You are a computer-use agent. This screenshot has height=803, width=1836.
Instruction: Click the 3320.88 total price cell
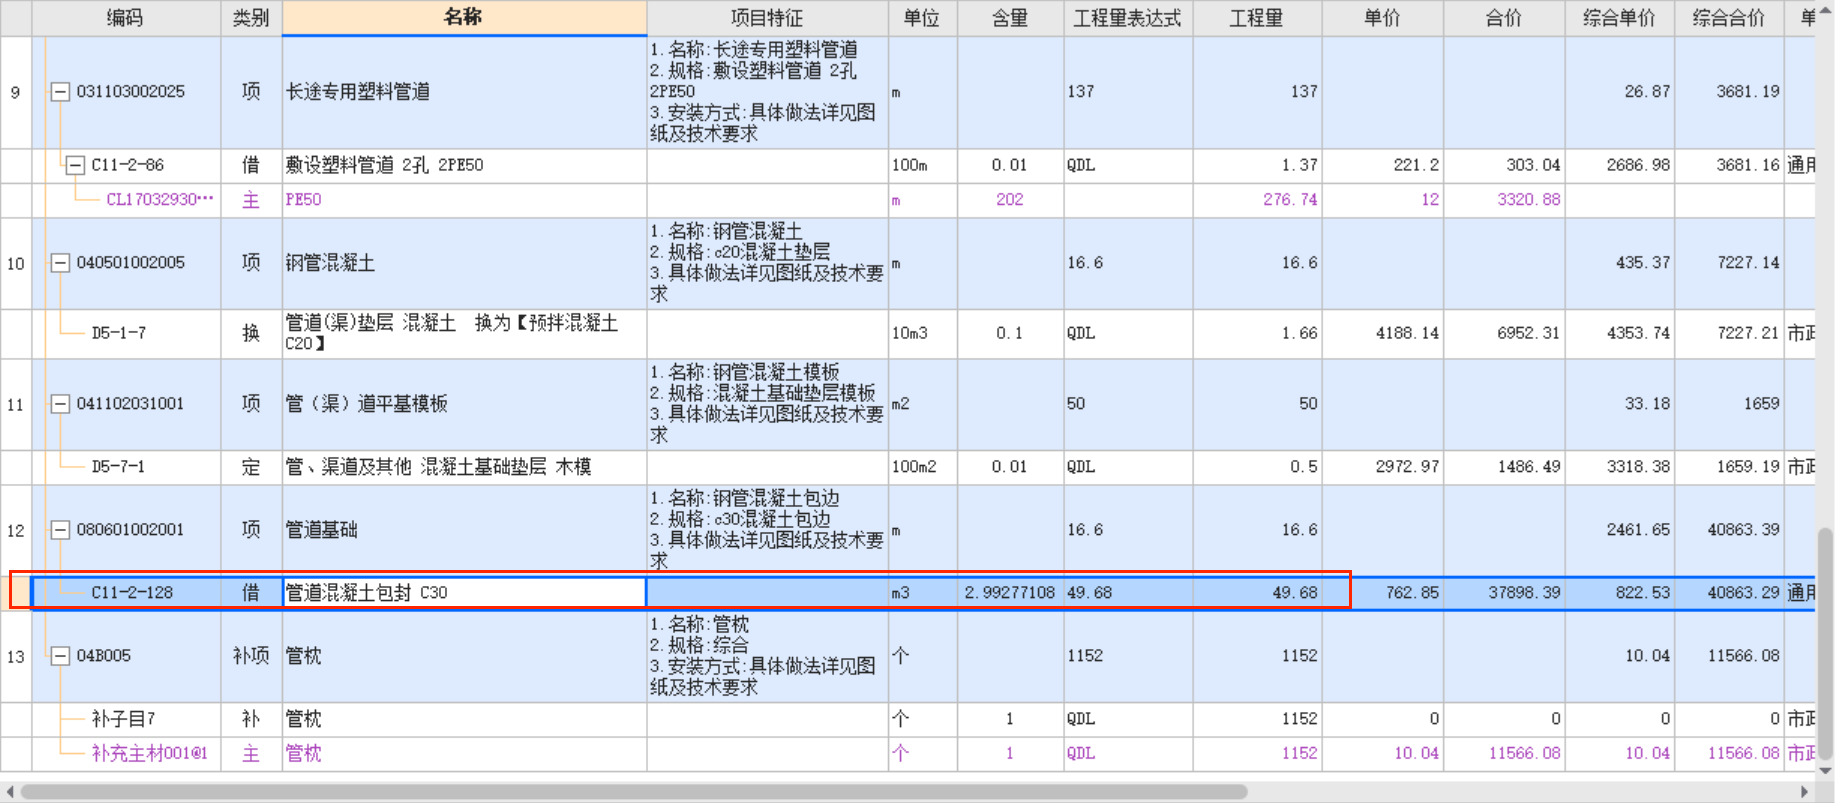pos(1504,200)
